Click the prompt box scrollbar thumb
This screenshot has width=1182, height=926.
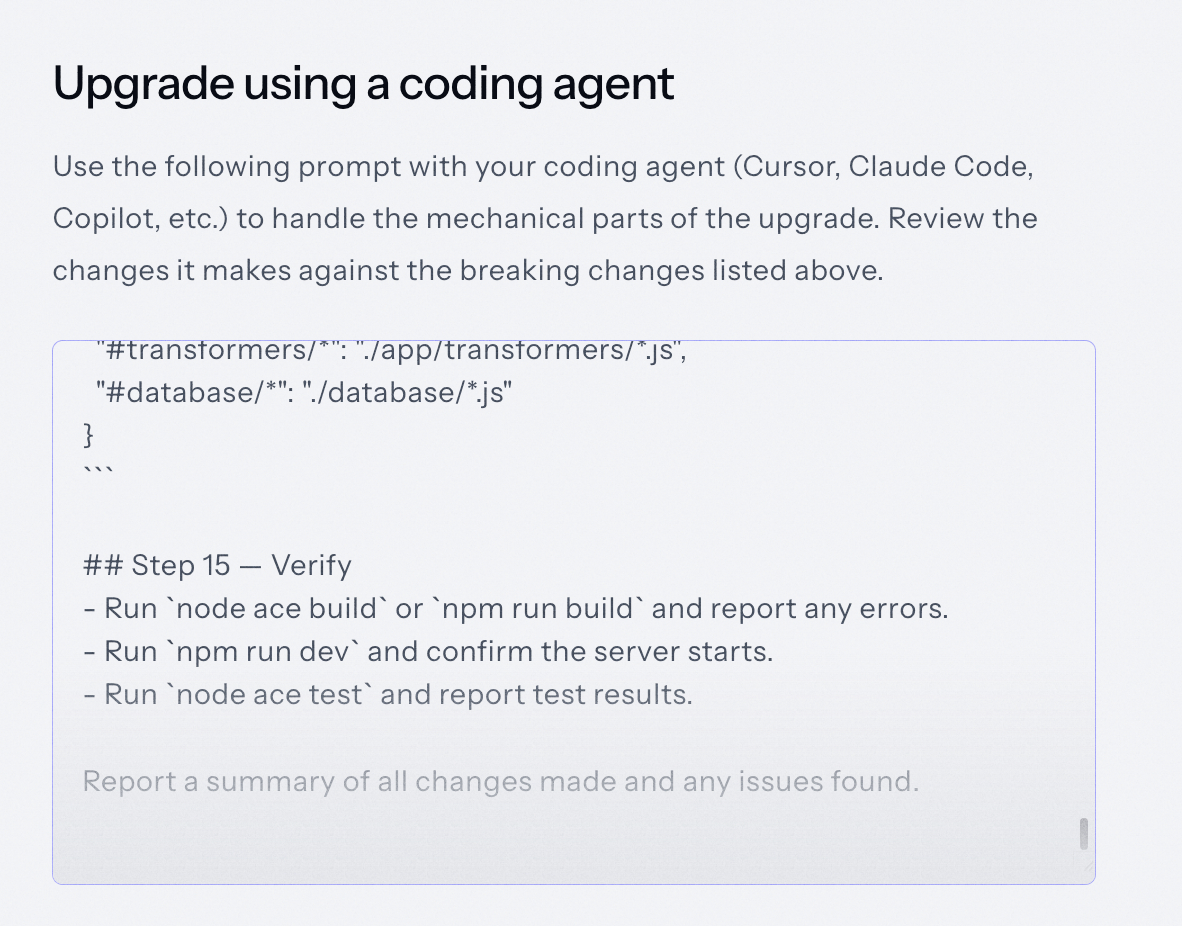(1084, 833)
